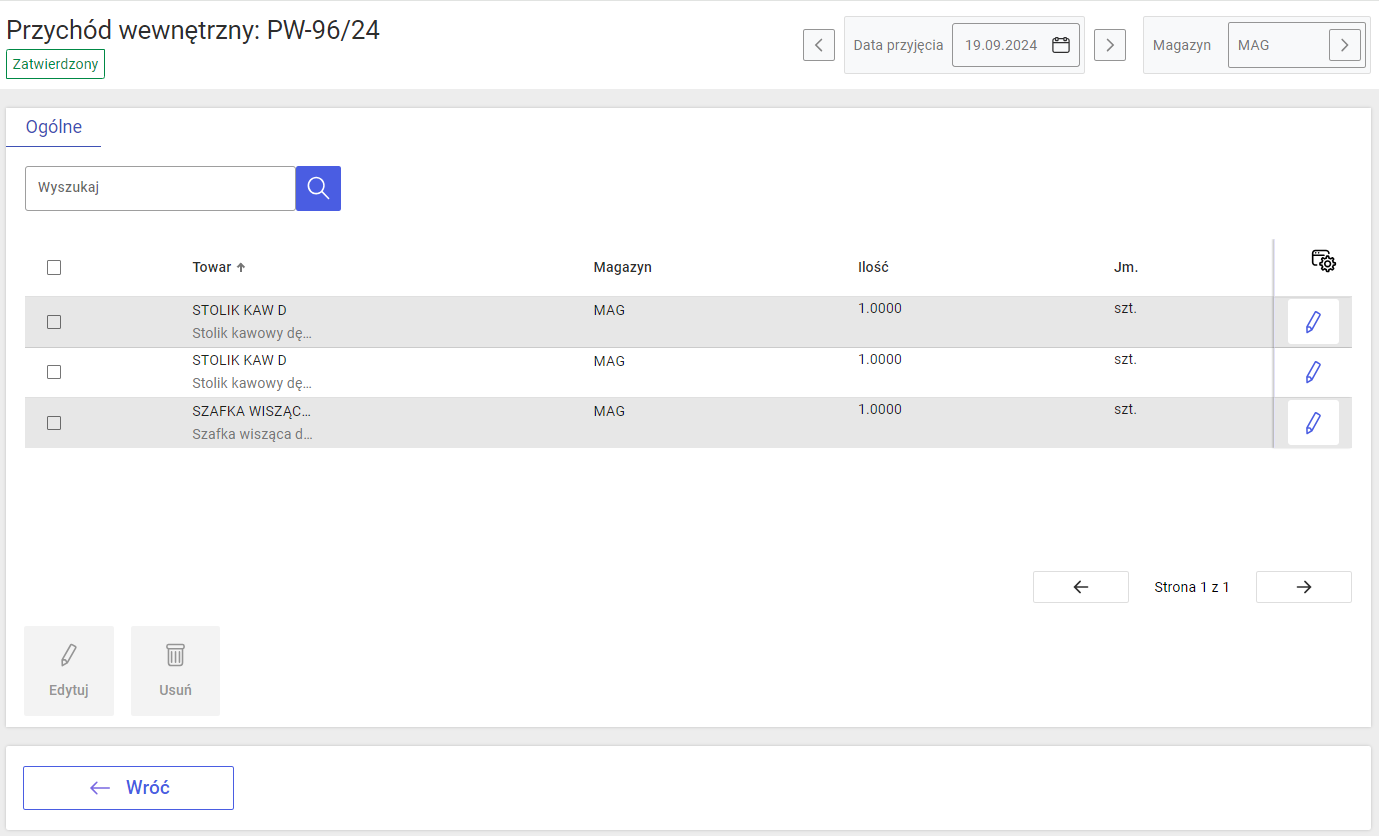The height and width of the screenshot is (836, 1379).
Task: Click the 'Data przyjęcia' label
Action: point(898,45)
